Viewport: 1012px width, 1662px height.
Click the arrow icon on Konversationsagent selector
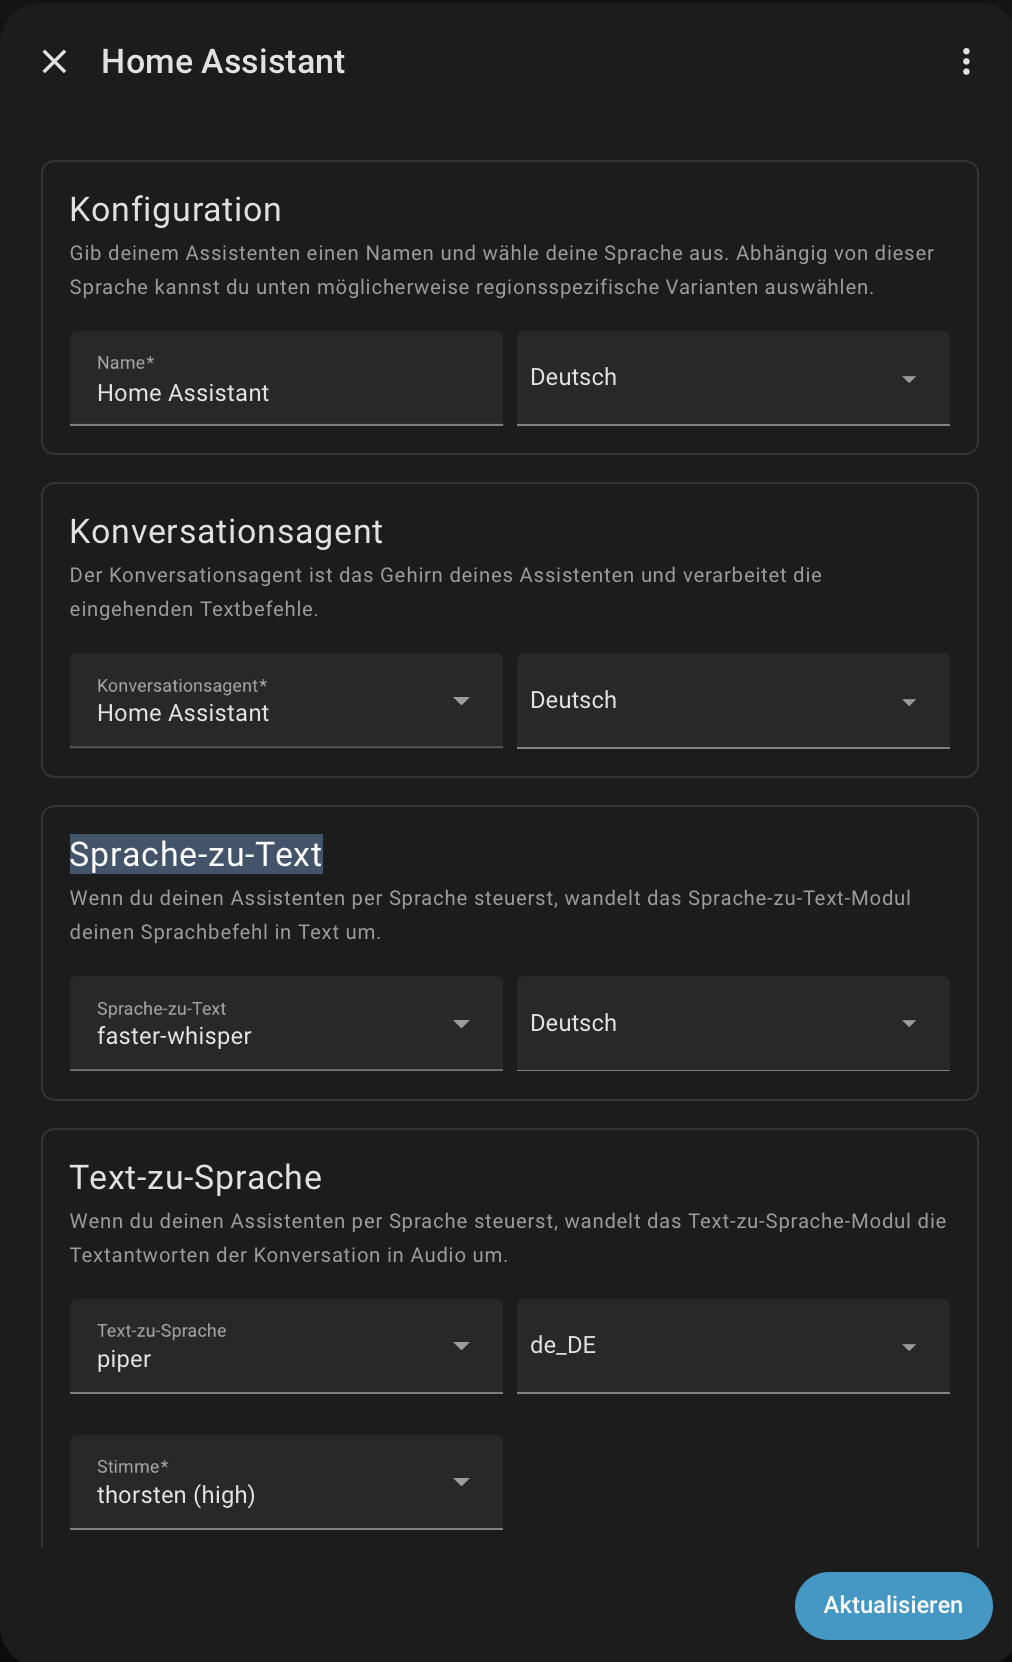coord(461,701)
